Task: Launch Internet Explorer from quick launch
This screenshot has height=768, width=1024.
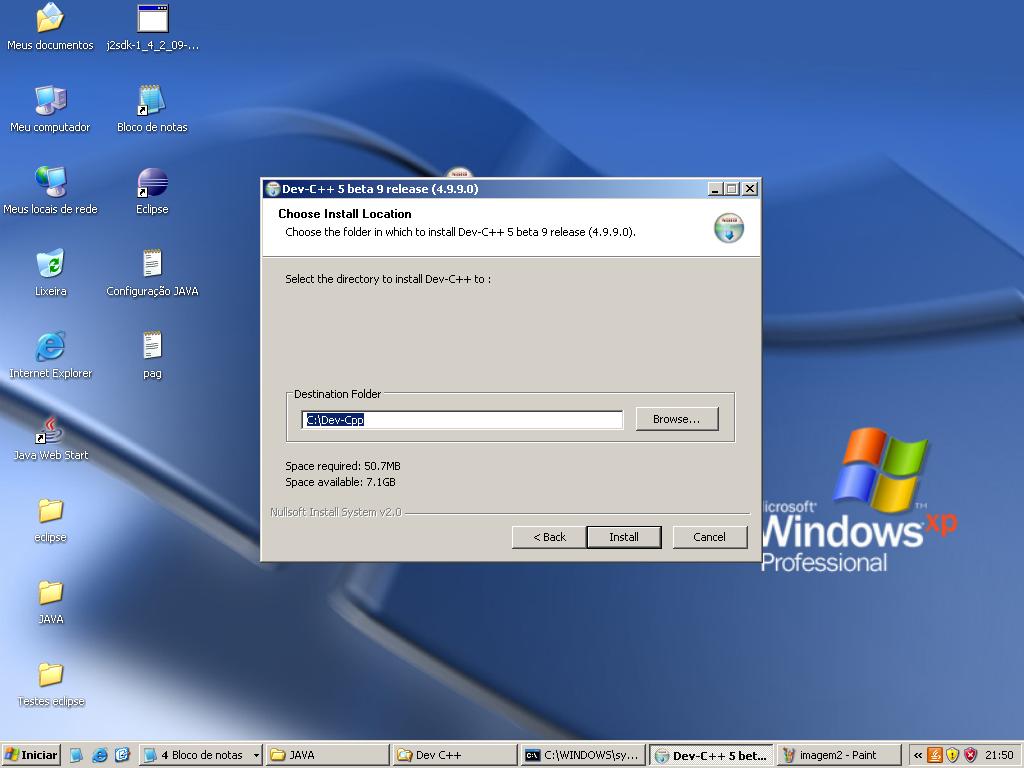Action: click(99, 755)
